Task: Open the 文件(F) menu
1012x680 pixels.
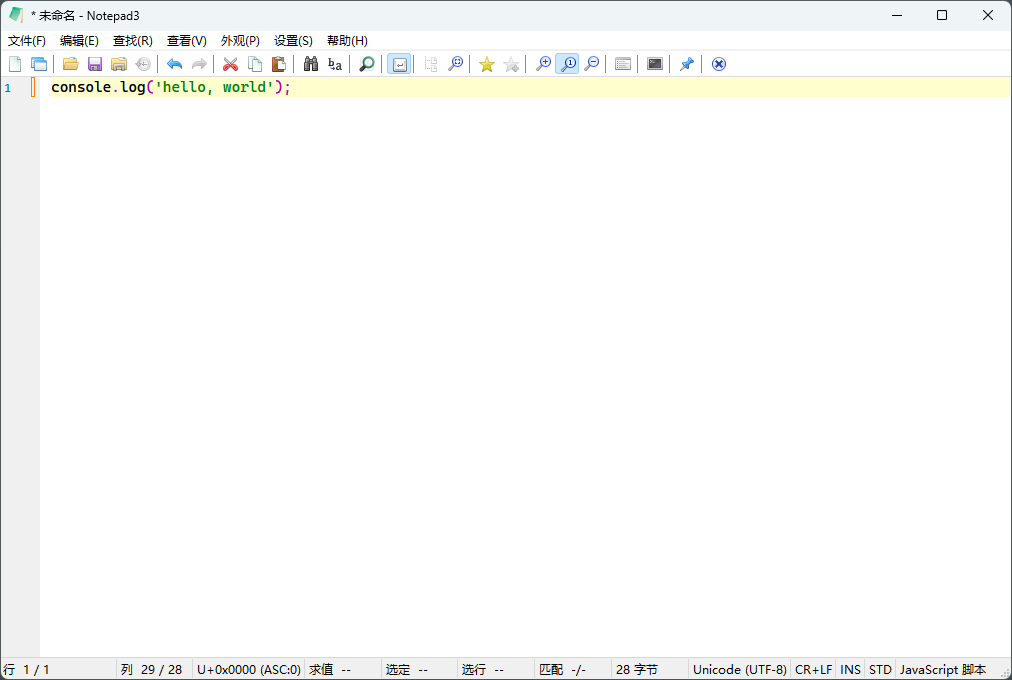Action: click(x=26, y=41)
